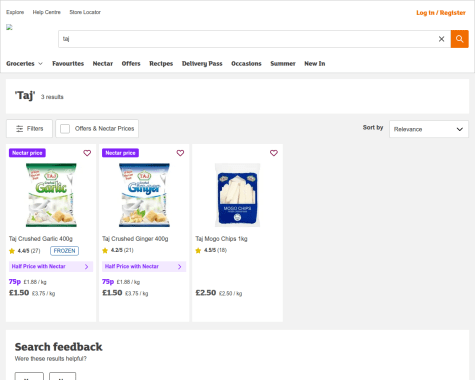Viewport: 475px width, 380px height.
Task: Open the Offers section
Action: pos(131,64)
